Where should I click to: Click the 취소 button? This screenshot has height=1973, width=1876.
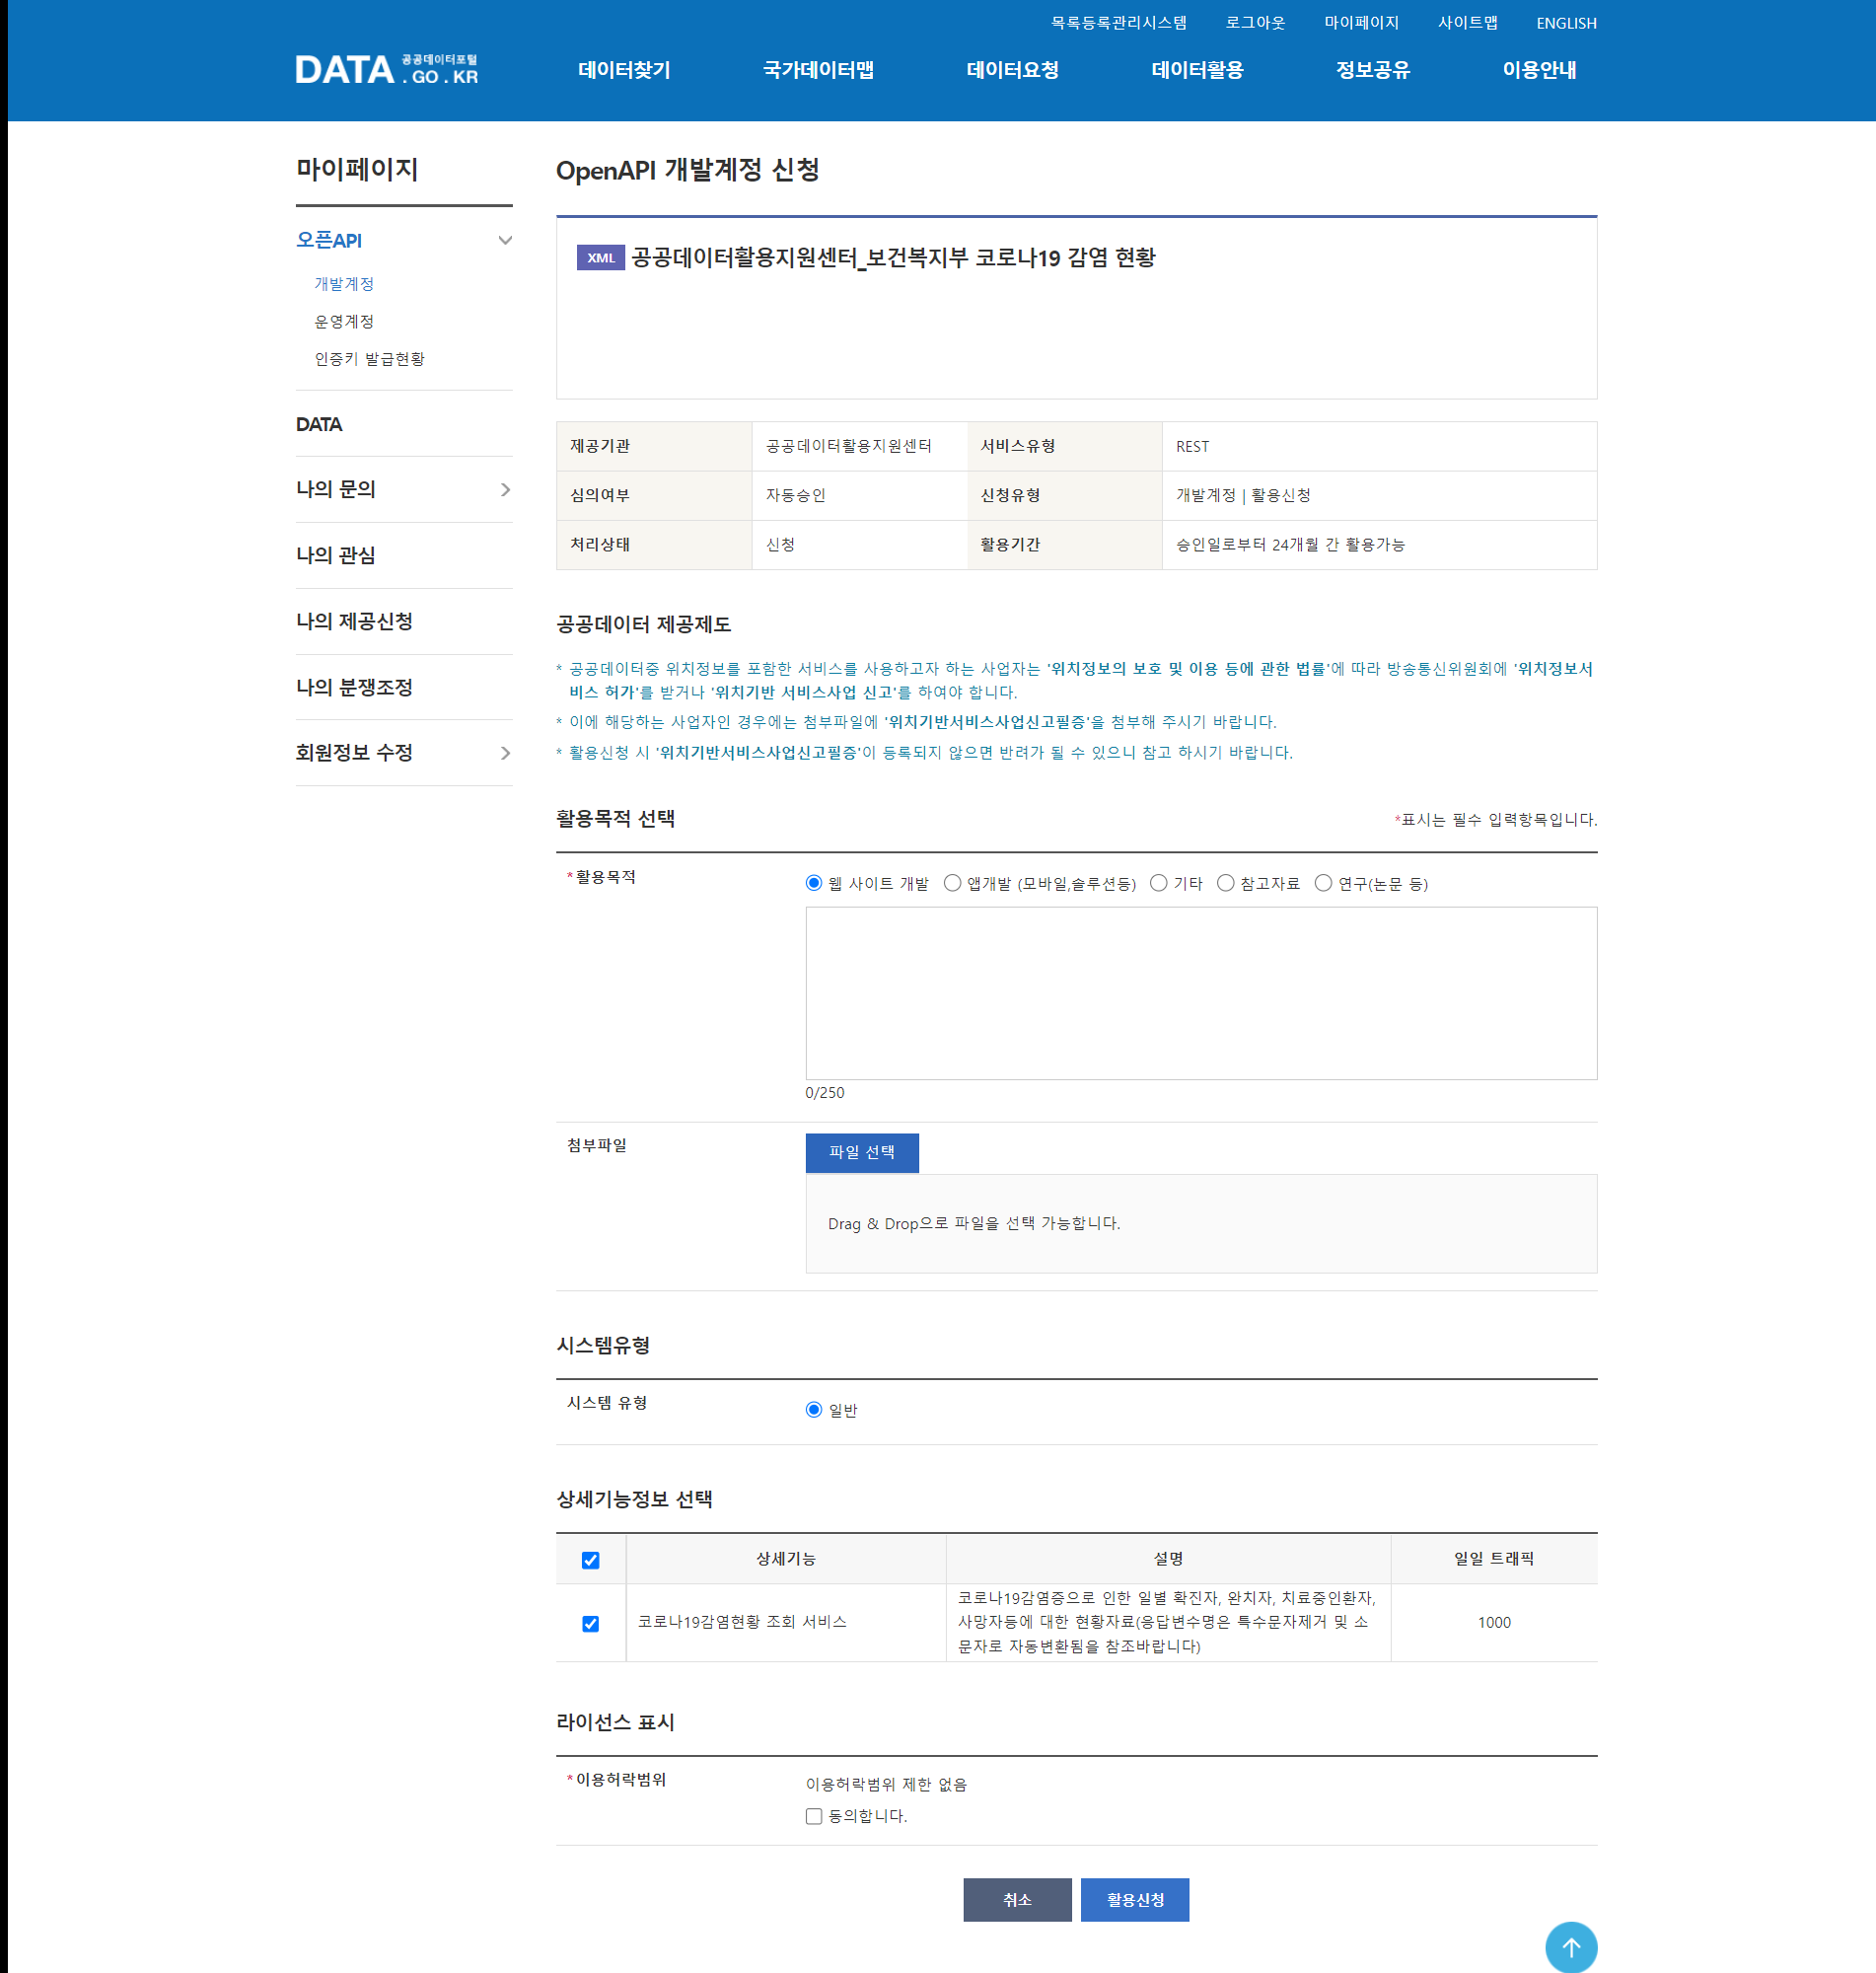click(x=1017, y=1899)
